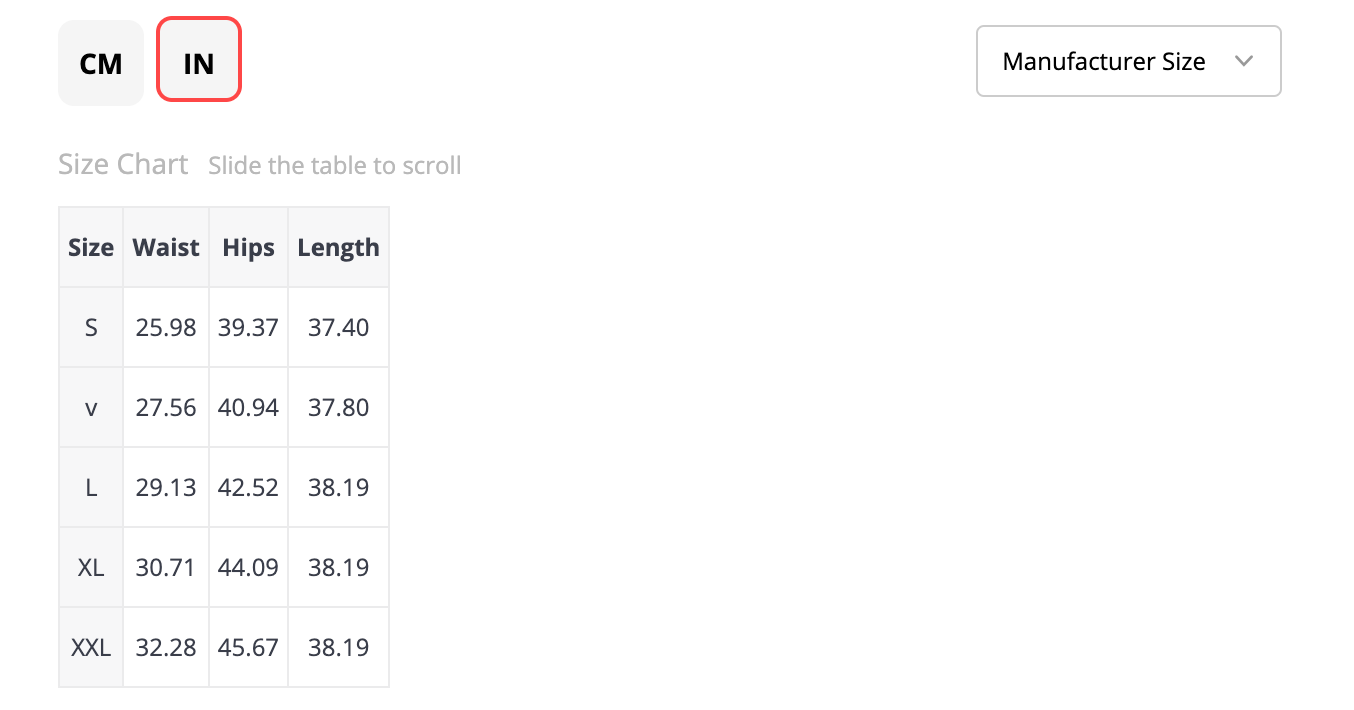
Task: Select the v size row label
Action: click(x=91, y=407)
